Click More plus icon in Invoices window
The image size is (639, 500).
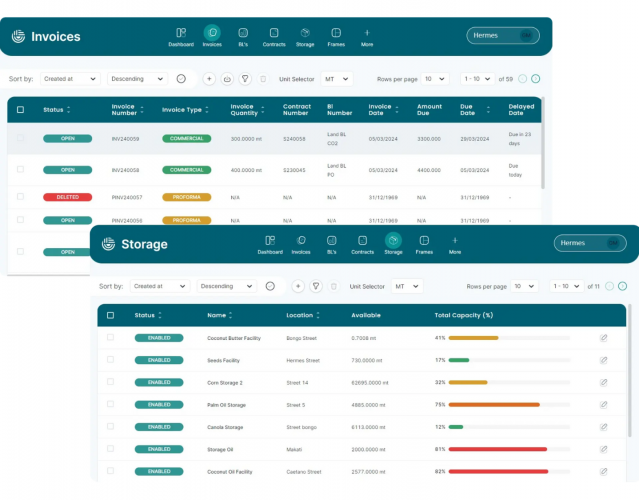(367, 33)
